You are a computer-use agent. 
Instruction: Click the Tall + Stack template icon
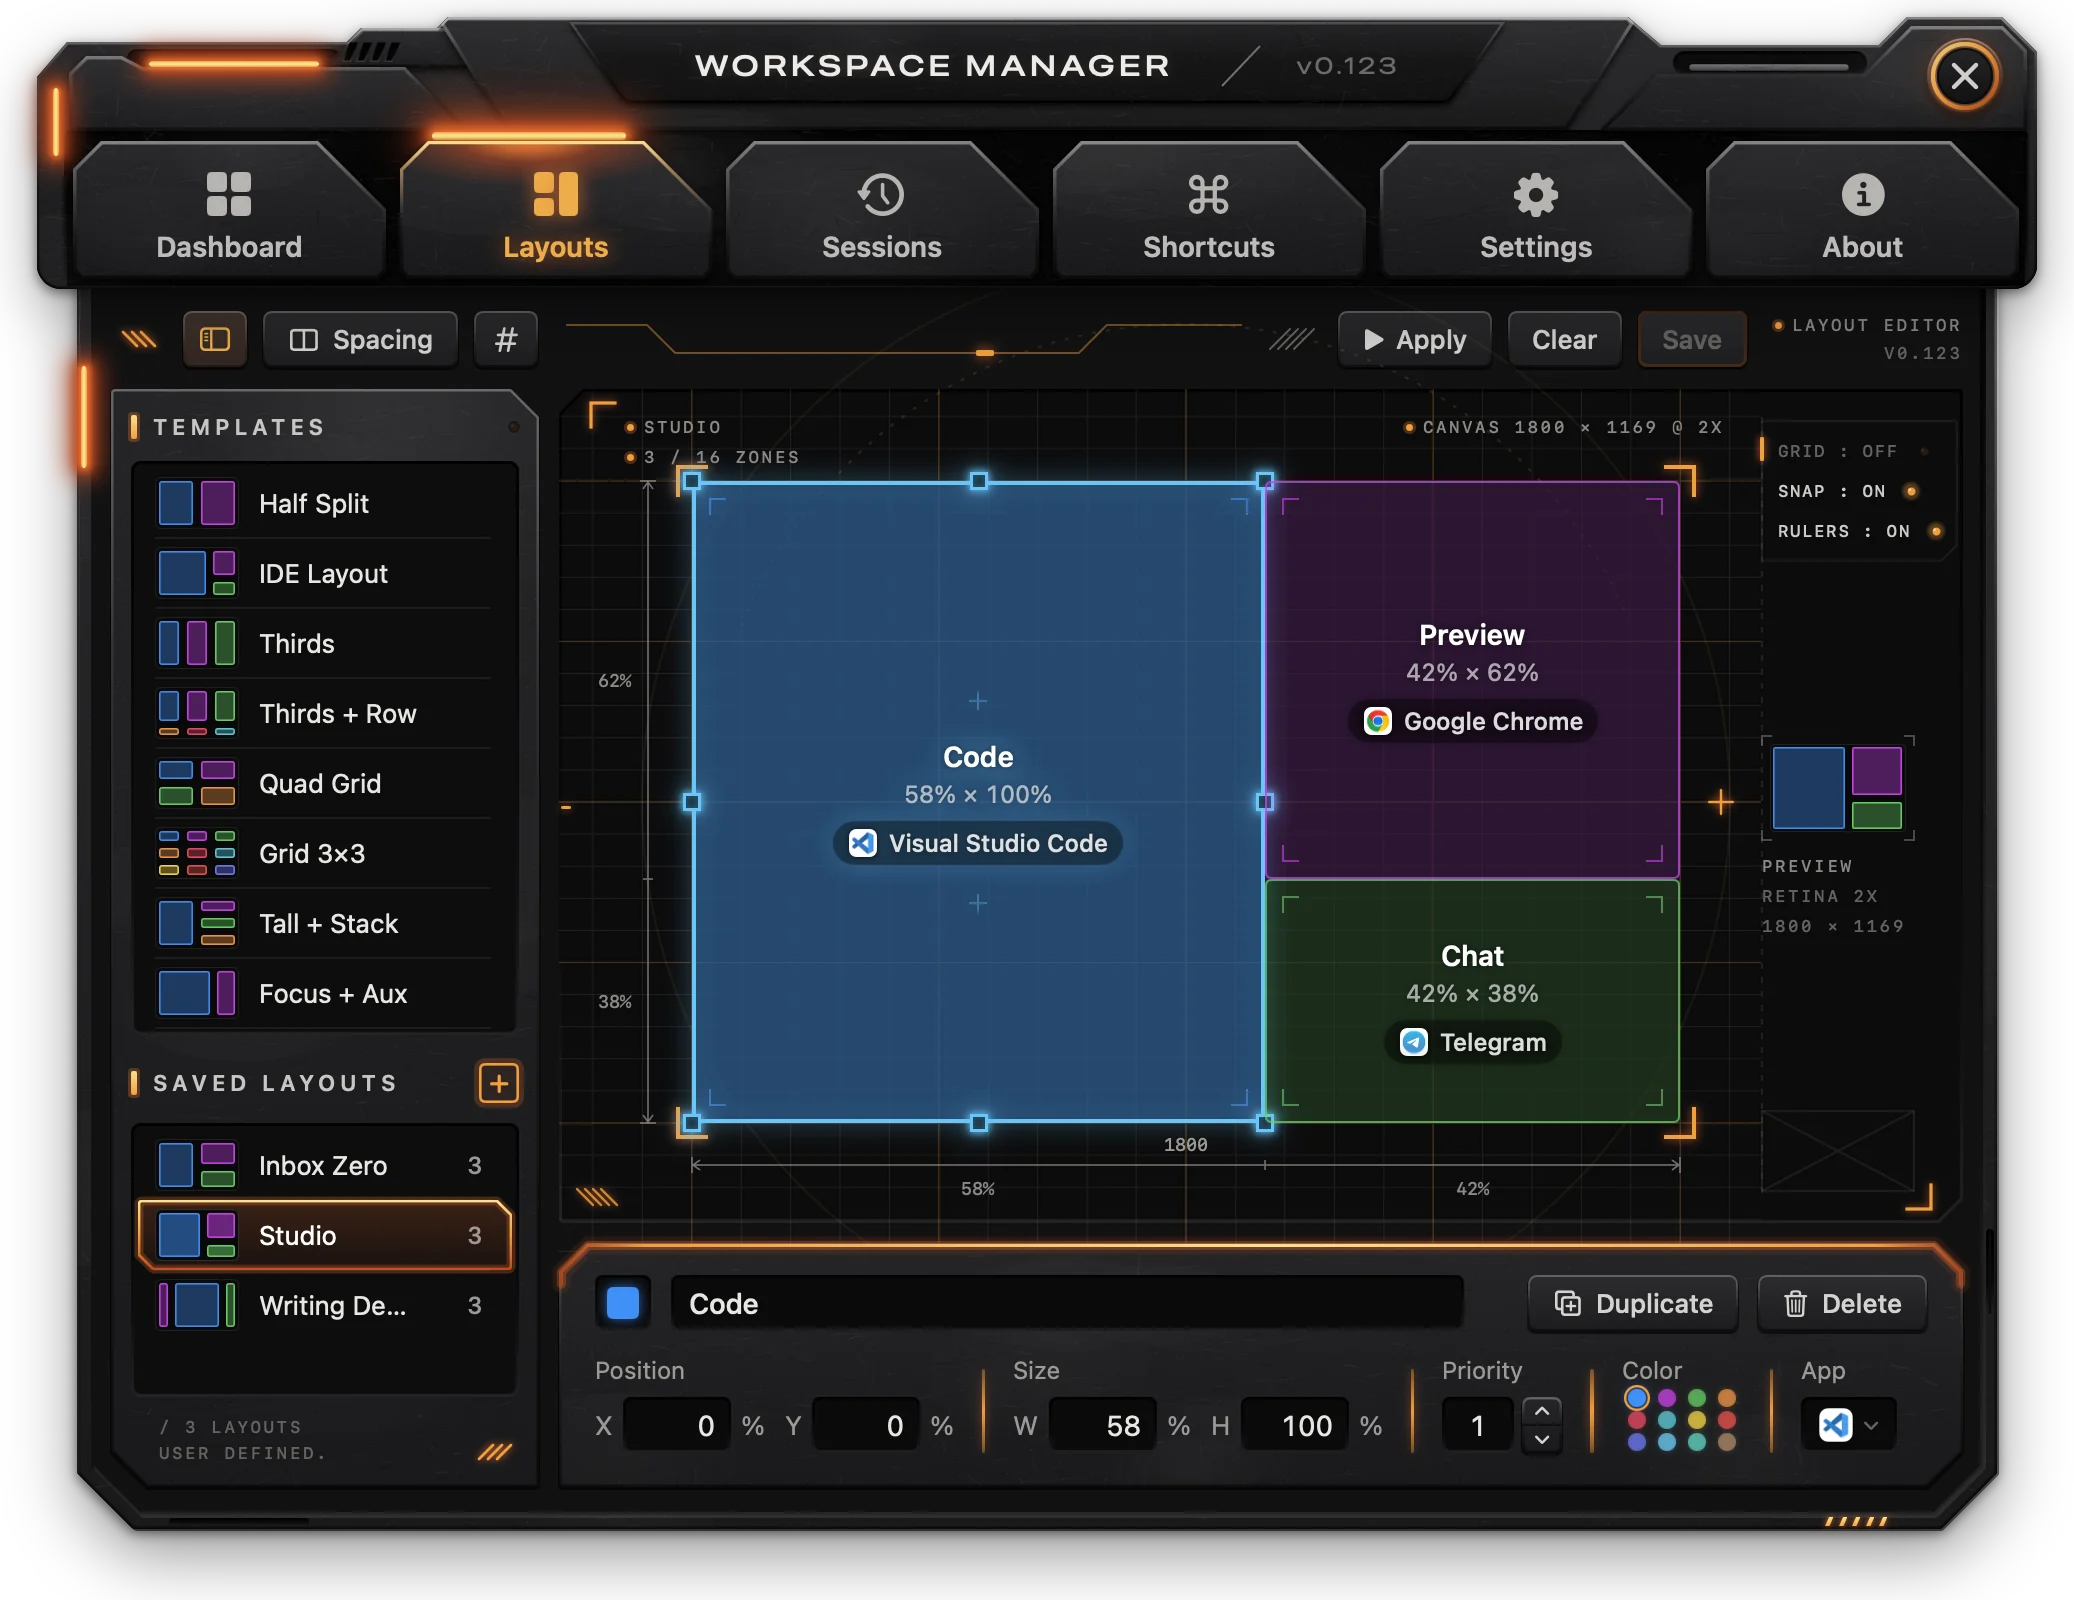coord(197,923)
